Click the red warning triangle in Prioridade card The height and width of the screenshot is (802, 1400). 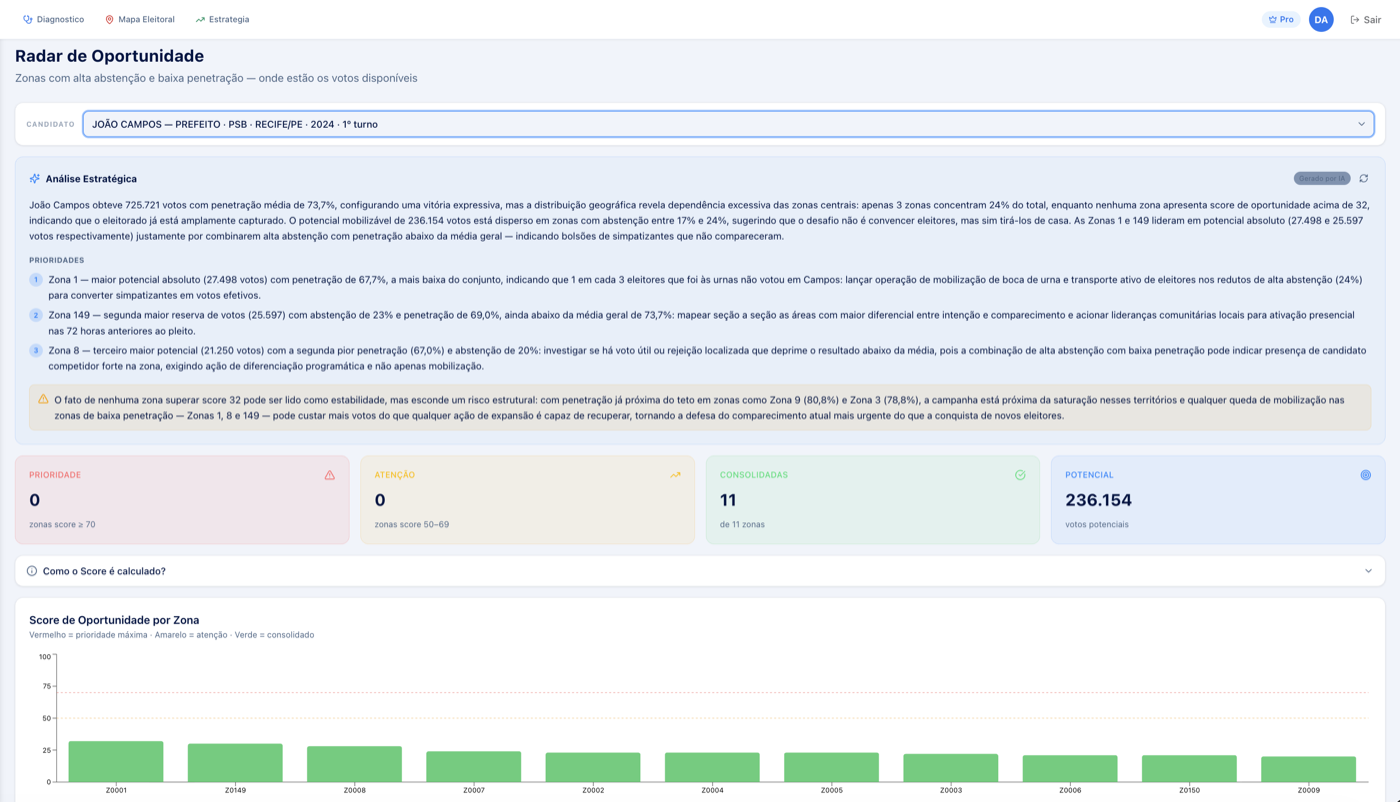tap(330, 475)
